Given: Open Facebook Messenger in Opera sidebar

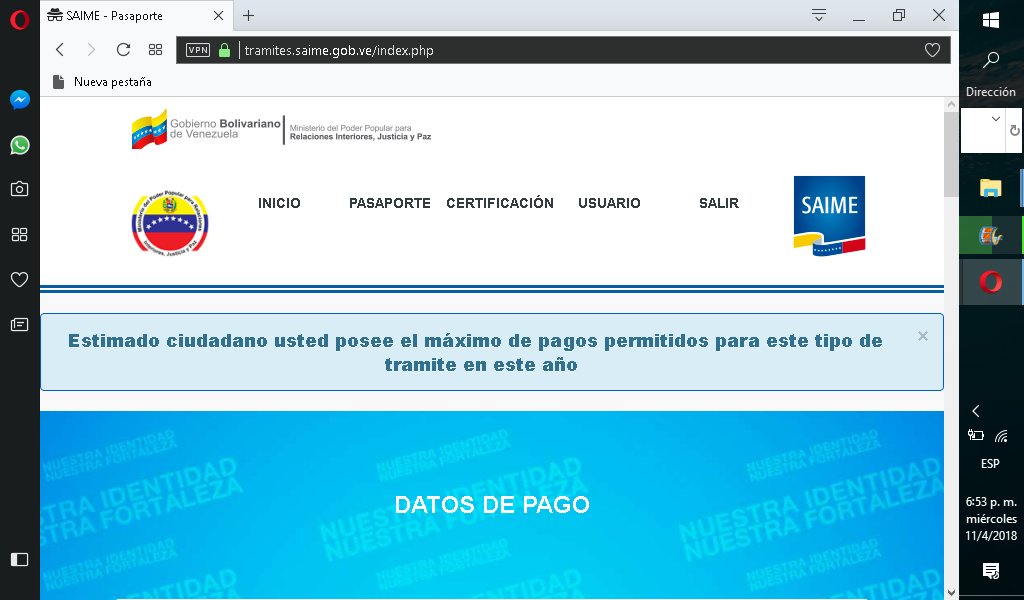Looking at the screenshot, I should [20, 100].
